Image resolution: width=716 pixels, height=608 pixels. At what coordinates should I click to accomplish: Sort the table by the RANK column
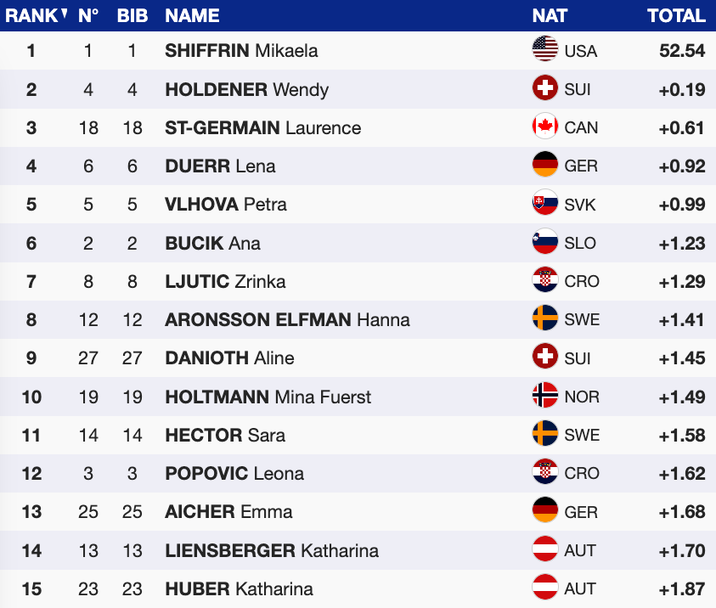[x=31, y=15]
